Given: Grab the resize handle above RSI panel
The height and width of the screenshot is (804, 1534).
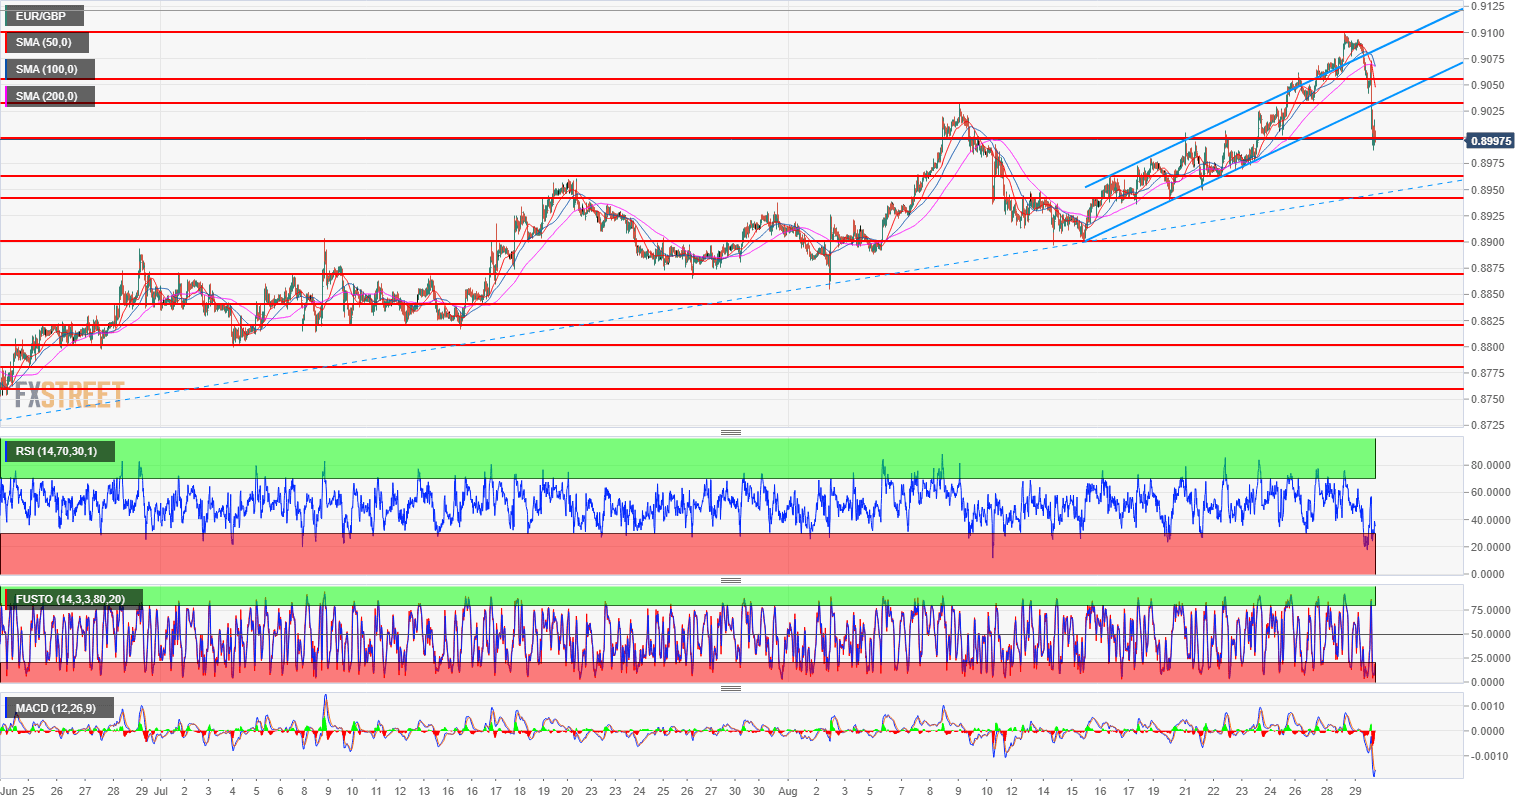Looking at the screenshot, I should click(731, 433).
